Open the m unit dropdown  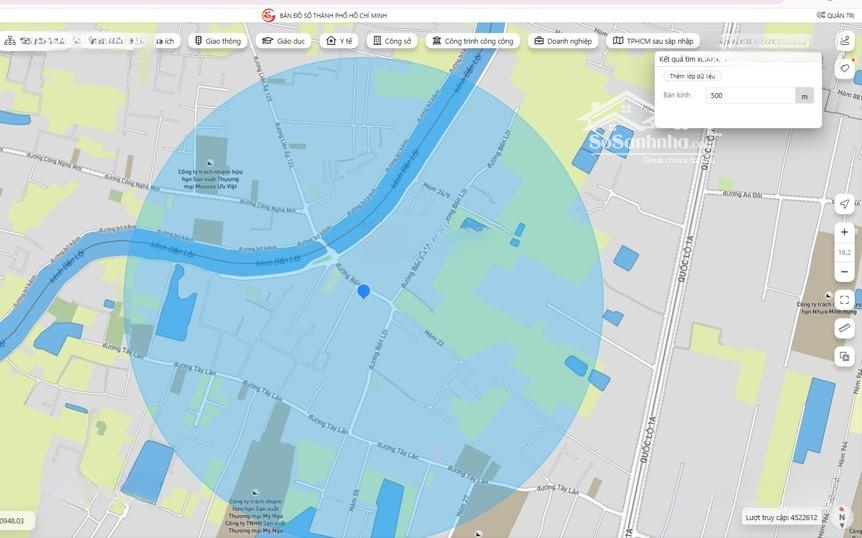coord(803,96)
